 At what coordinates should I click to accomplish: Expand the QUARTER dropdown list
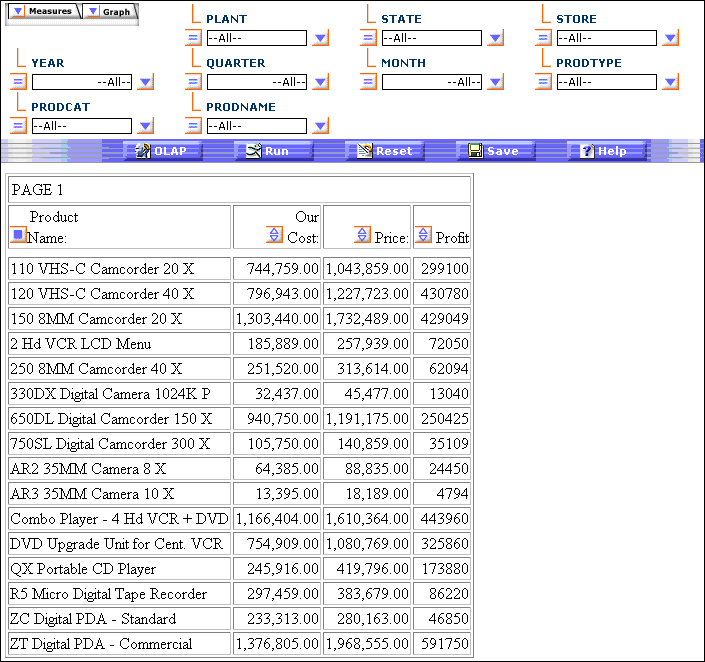(x=320, y=82)
